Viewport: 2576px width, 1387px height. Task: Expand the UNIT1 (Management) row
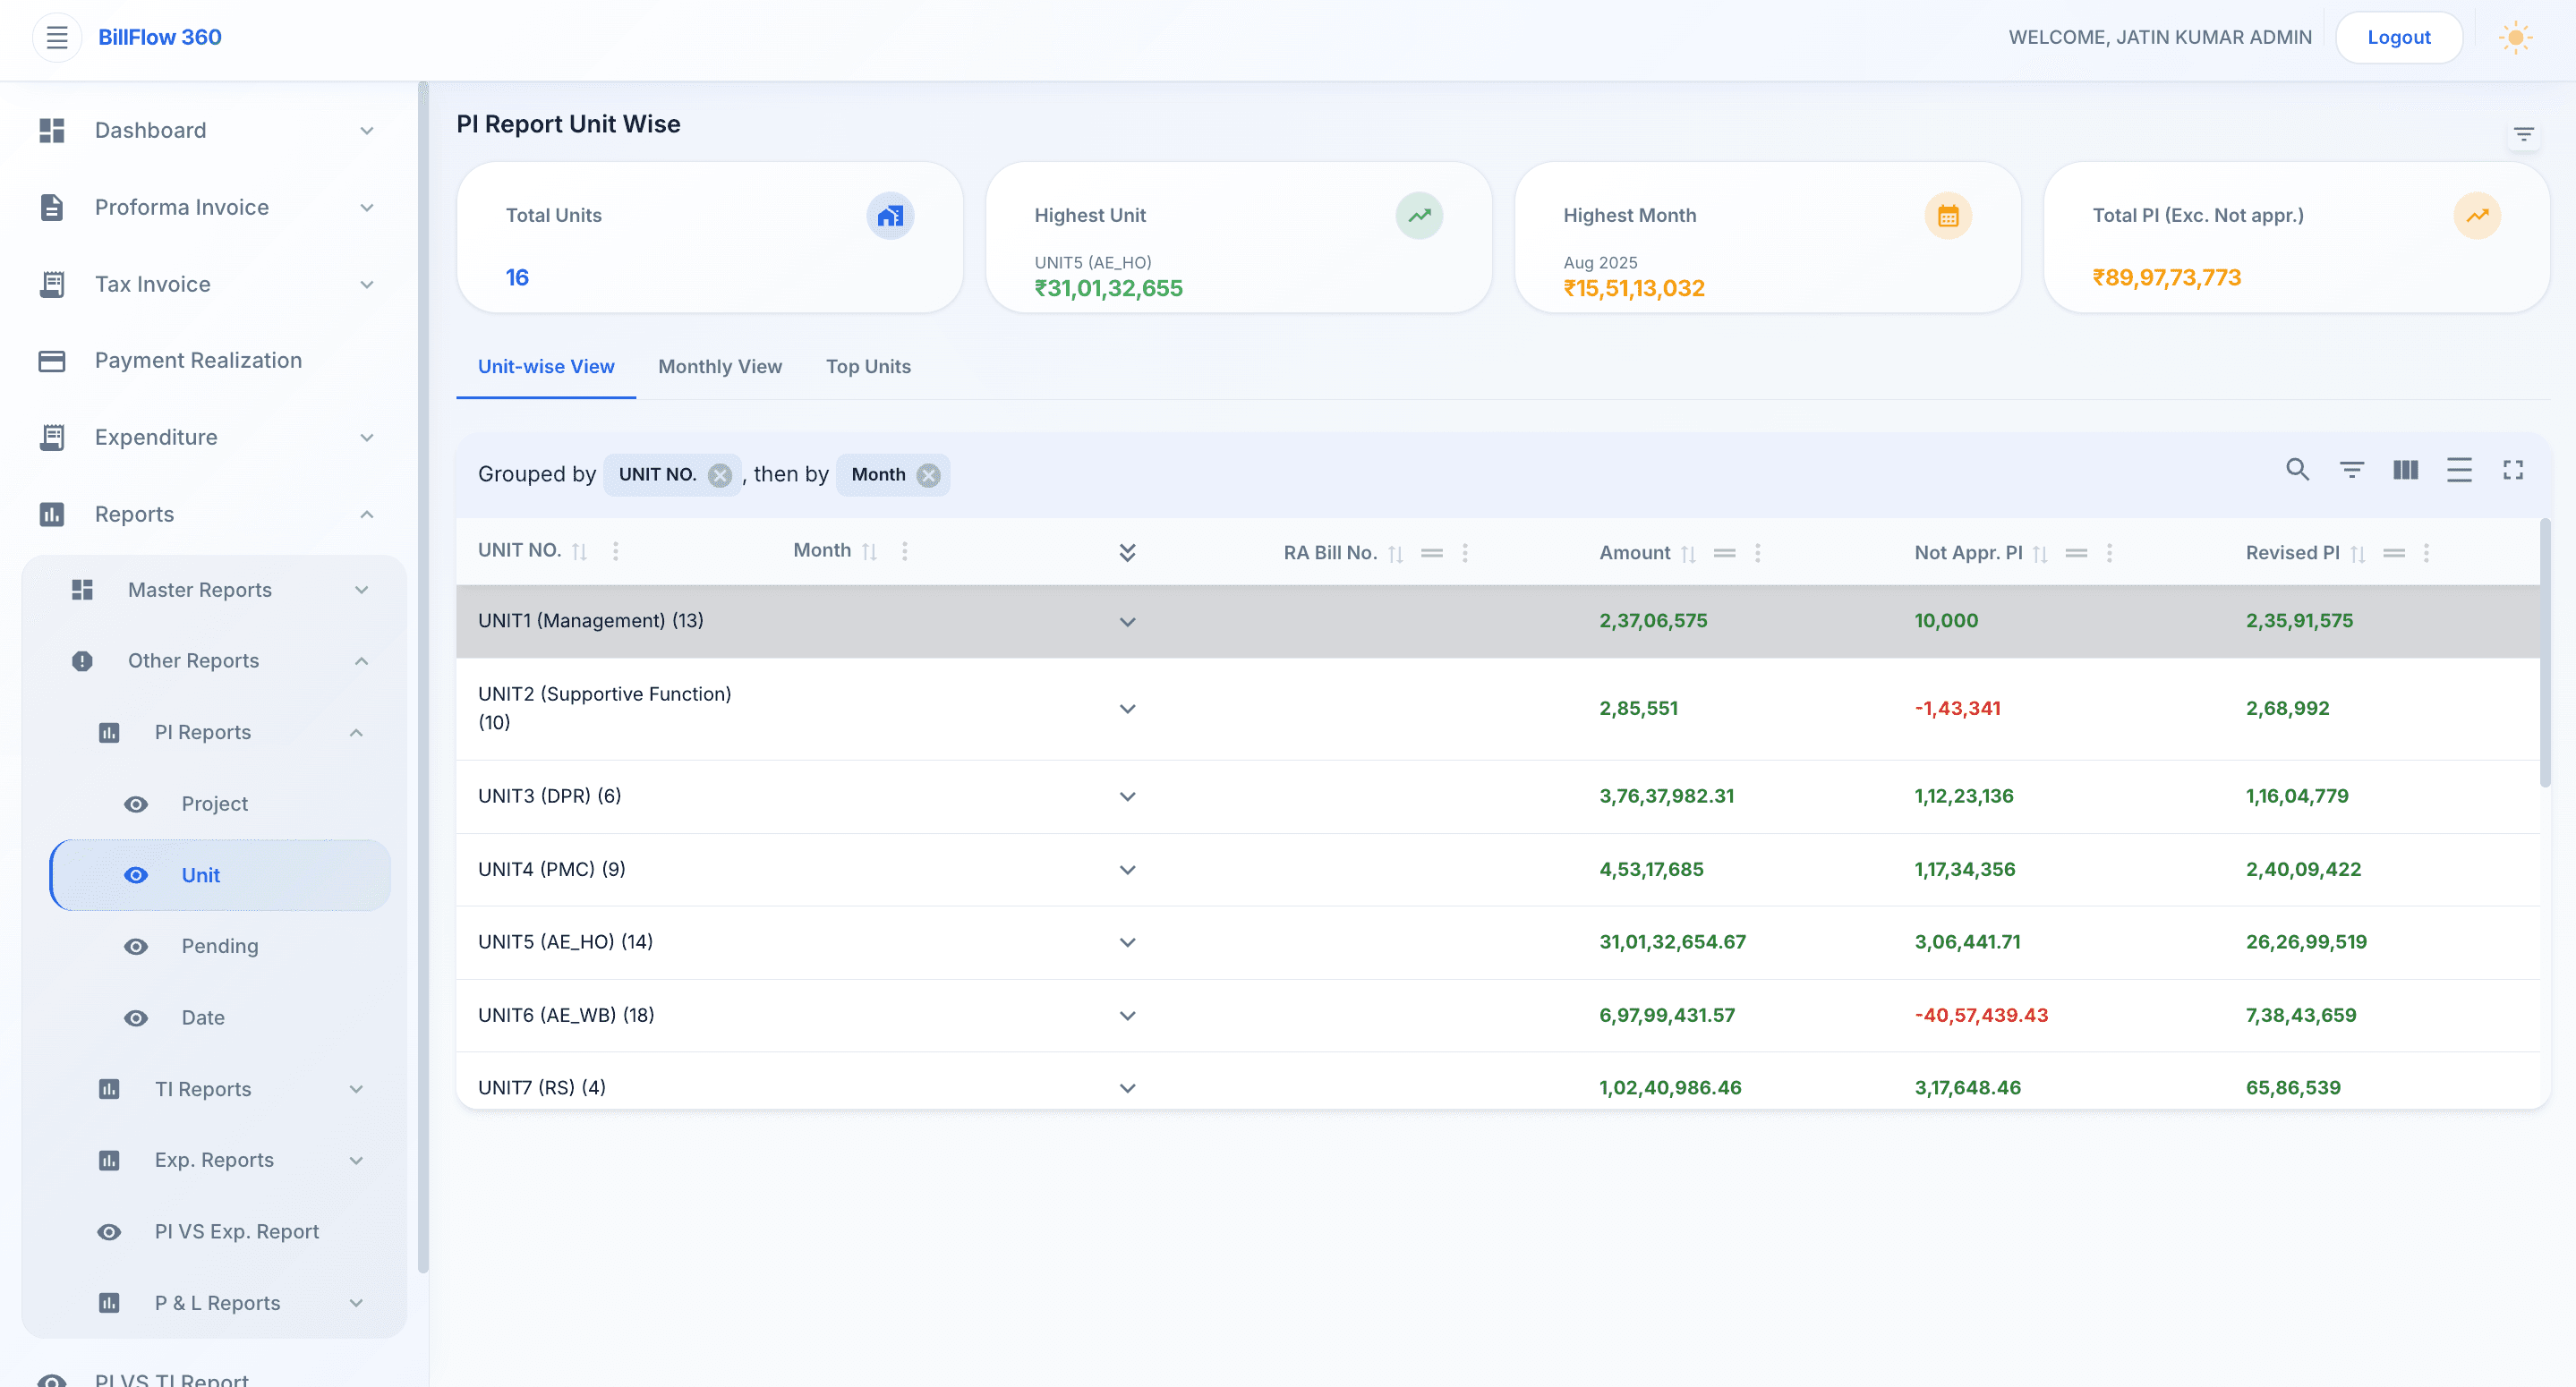[x=1127, y=622]
